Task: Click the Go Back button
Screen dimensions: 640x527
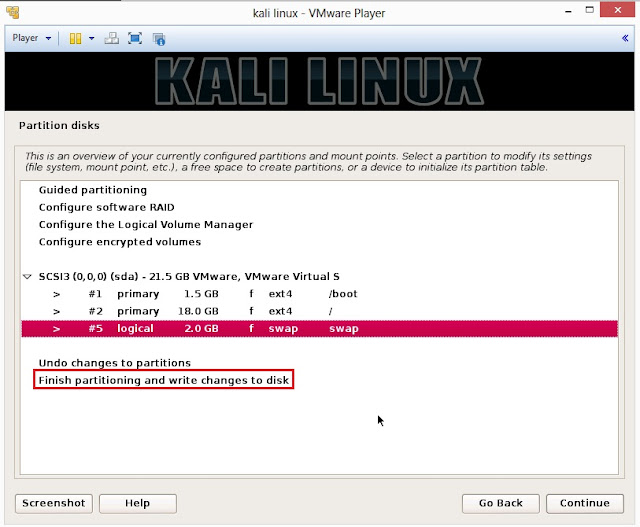Action: 500,503
